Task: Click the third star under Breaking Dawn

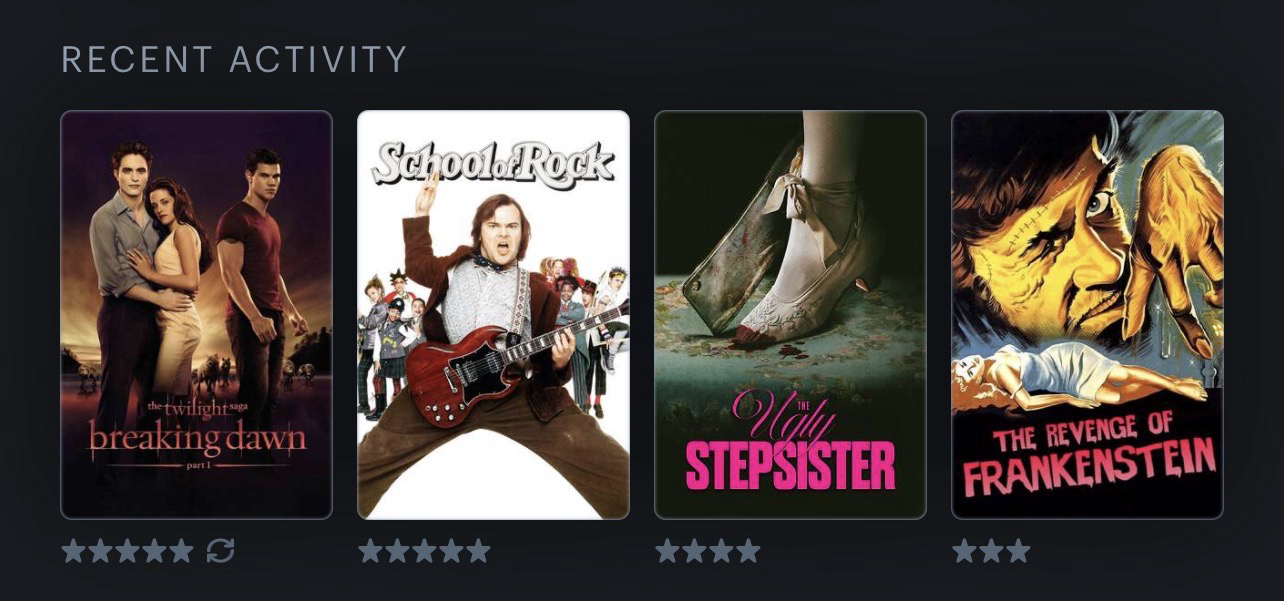Action: 127,550
